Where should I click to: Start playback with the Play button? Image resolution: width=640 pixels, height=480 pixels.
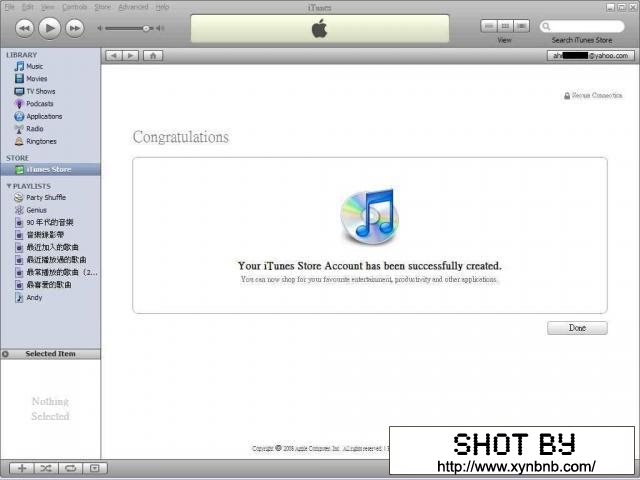[x=49, y=28]
